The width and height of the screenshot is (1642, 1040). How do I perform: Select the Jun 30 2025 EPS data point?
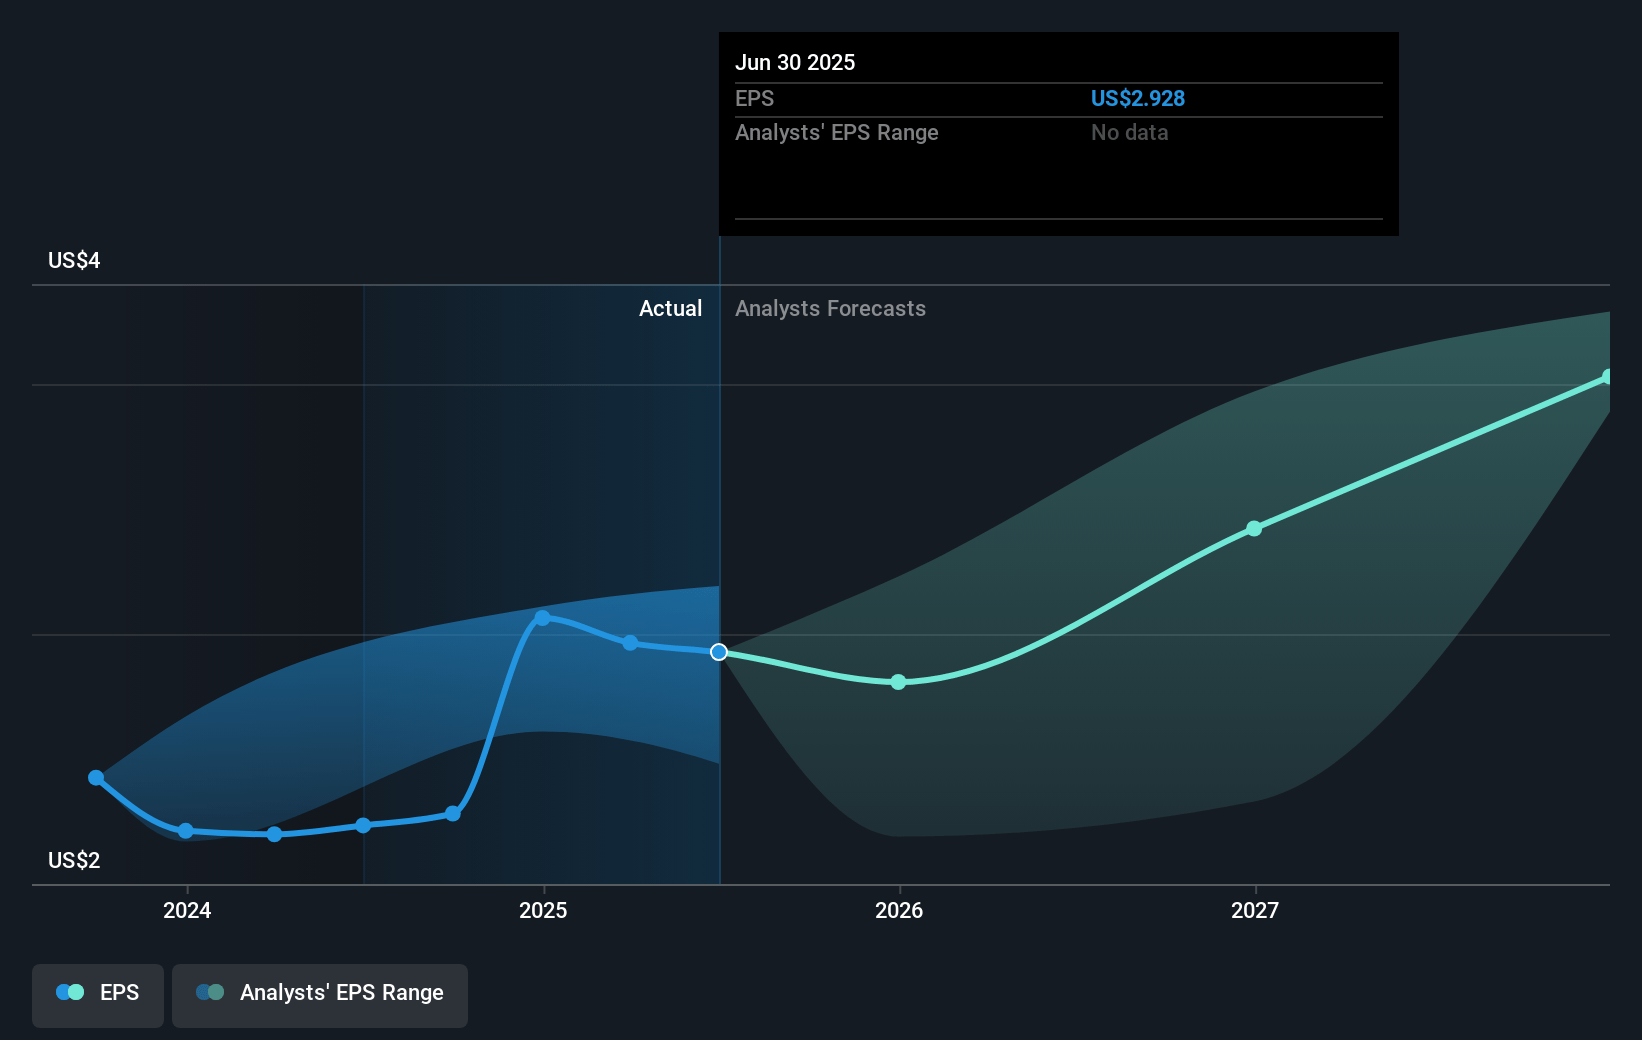pyautogui.click(x=719, y=652)
